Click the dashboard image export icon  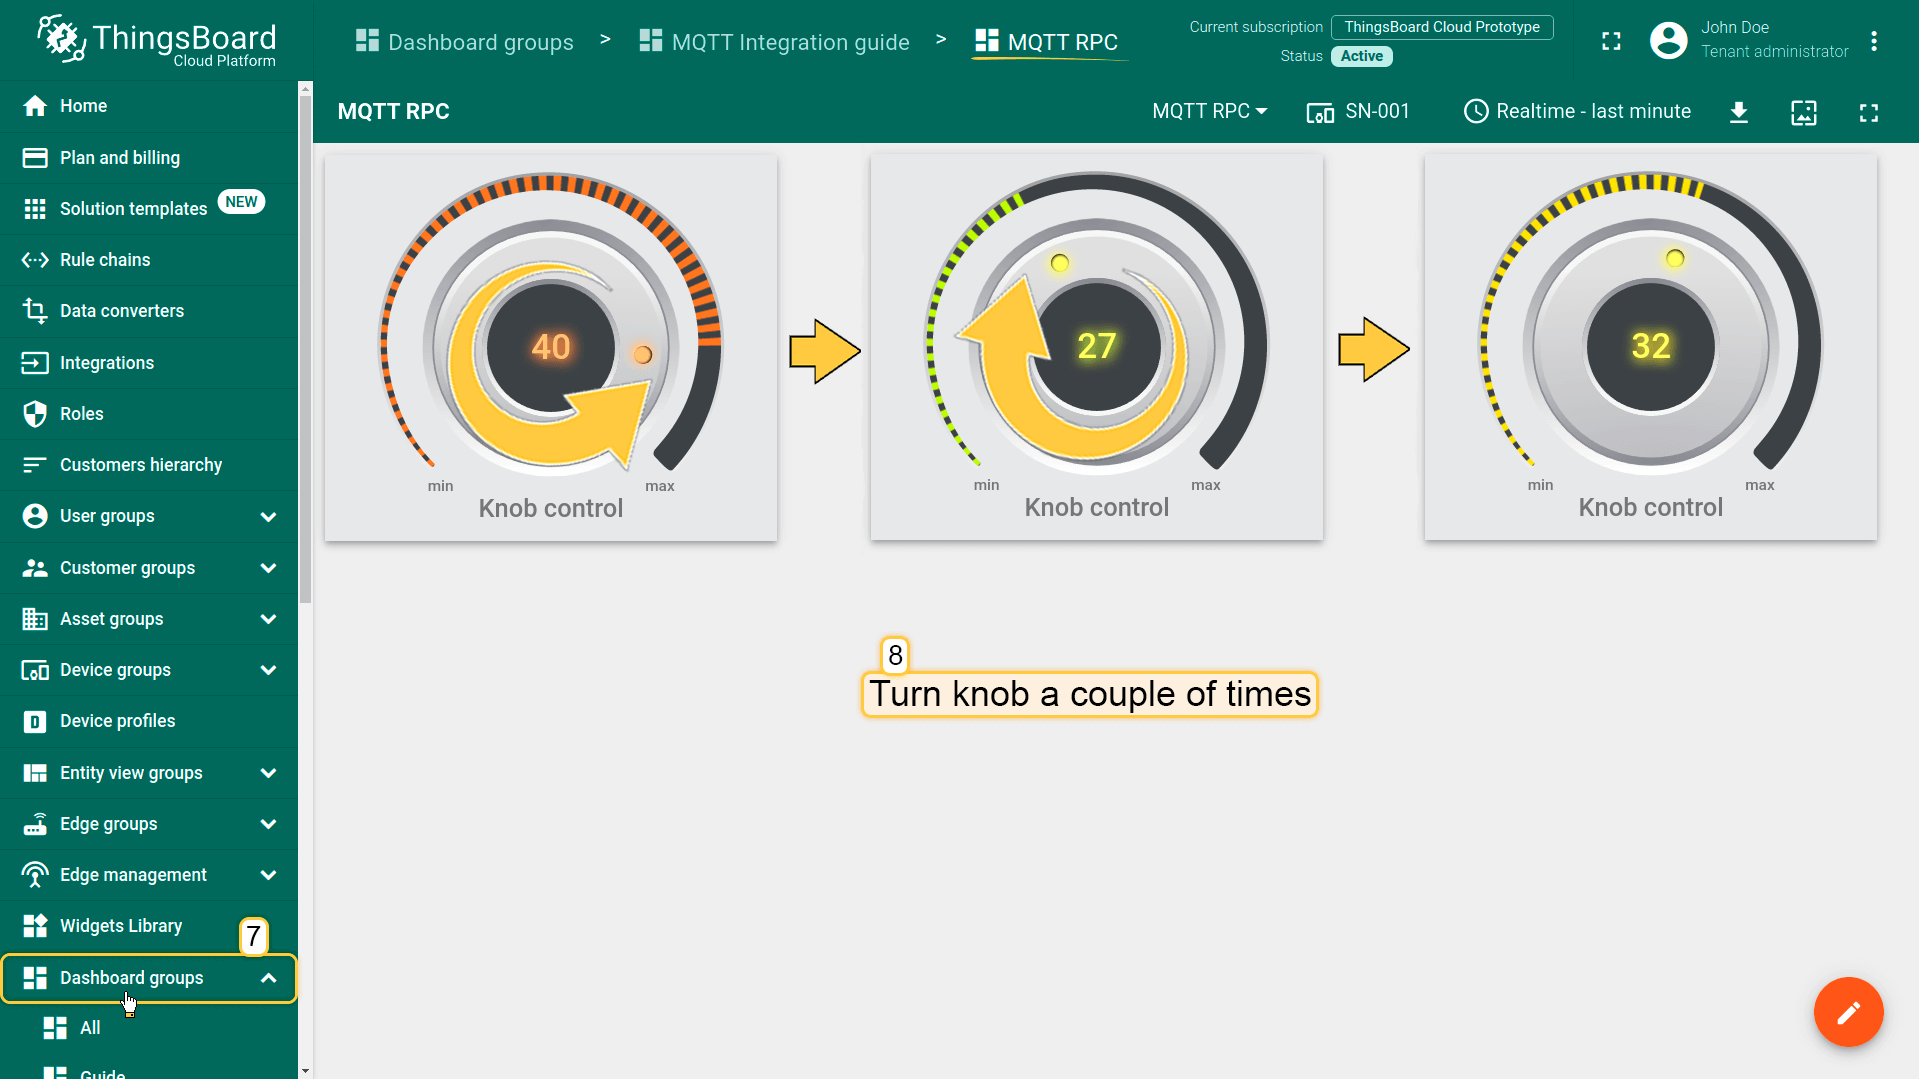[x=1803, y=112]
